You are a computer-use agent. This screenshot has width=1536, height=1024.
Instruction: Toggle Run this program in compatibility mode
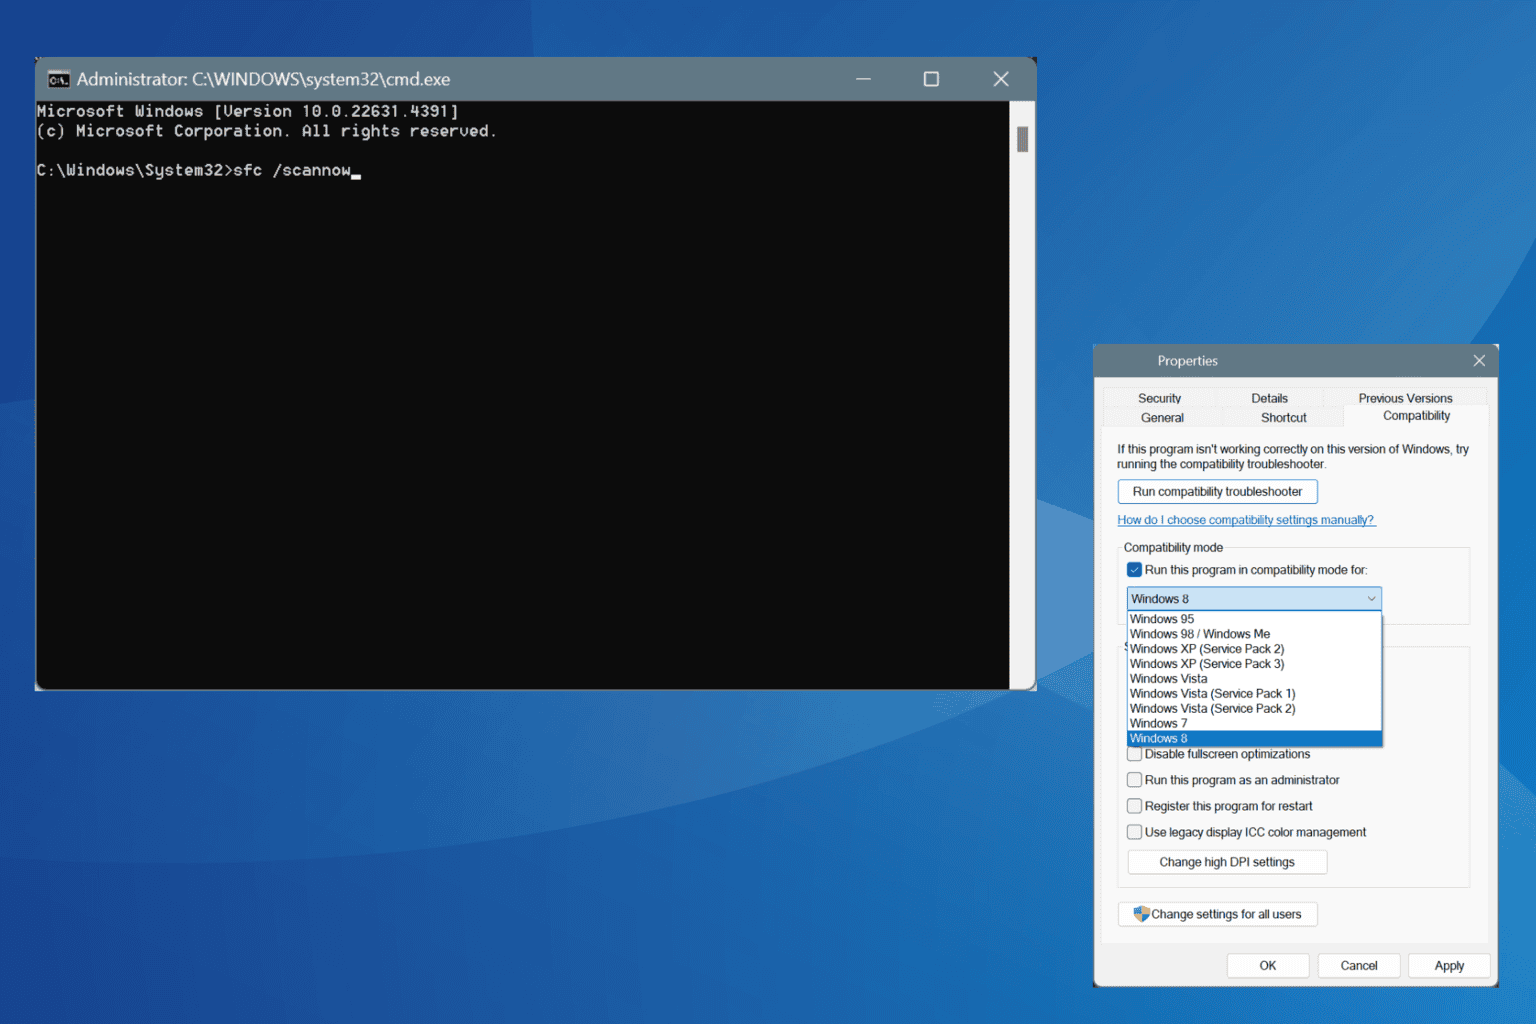coord(1135,570)
